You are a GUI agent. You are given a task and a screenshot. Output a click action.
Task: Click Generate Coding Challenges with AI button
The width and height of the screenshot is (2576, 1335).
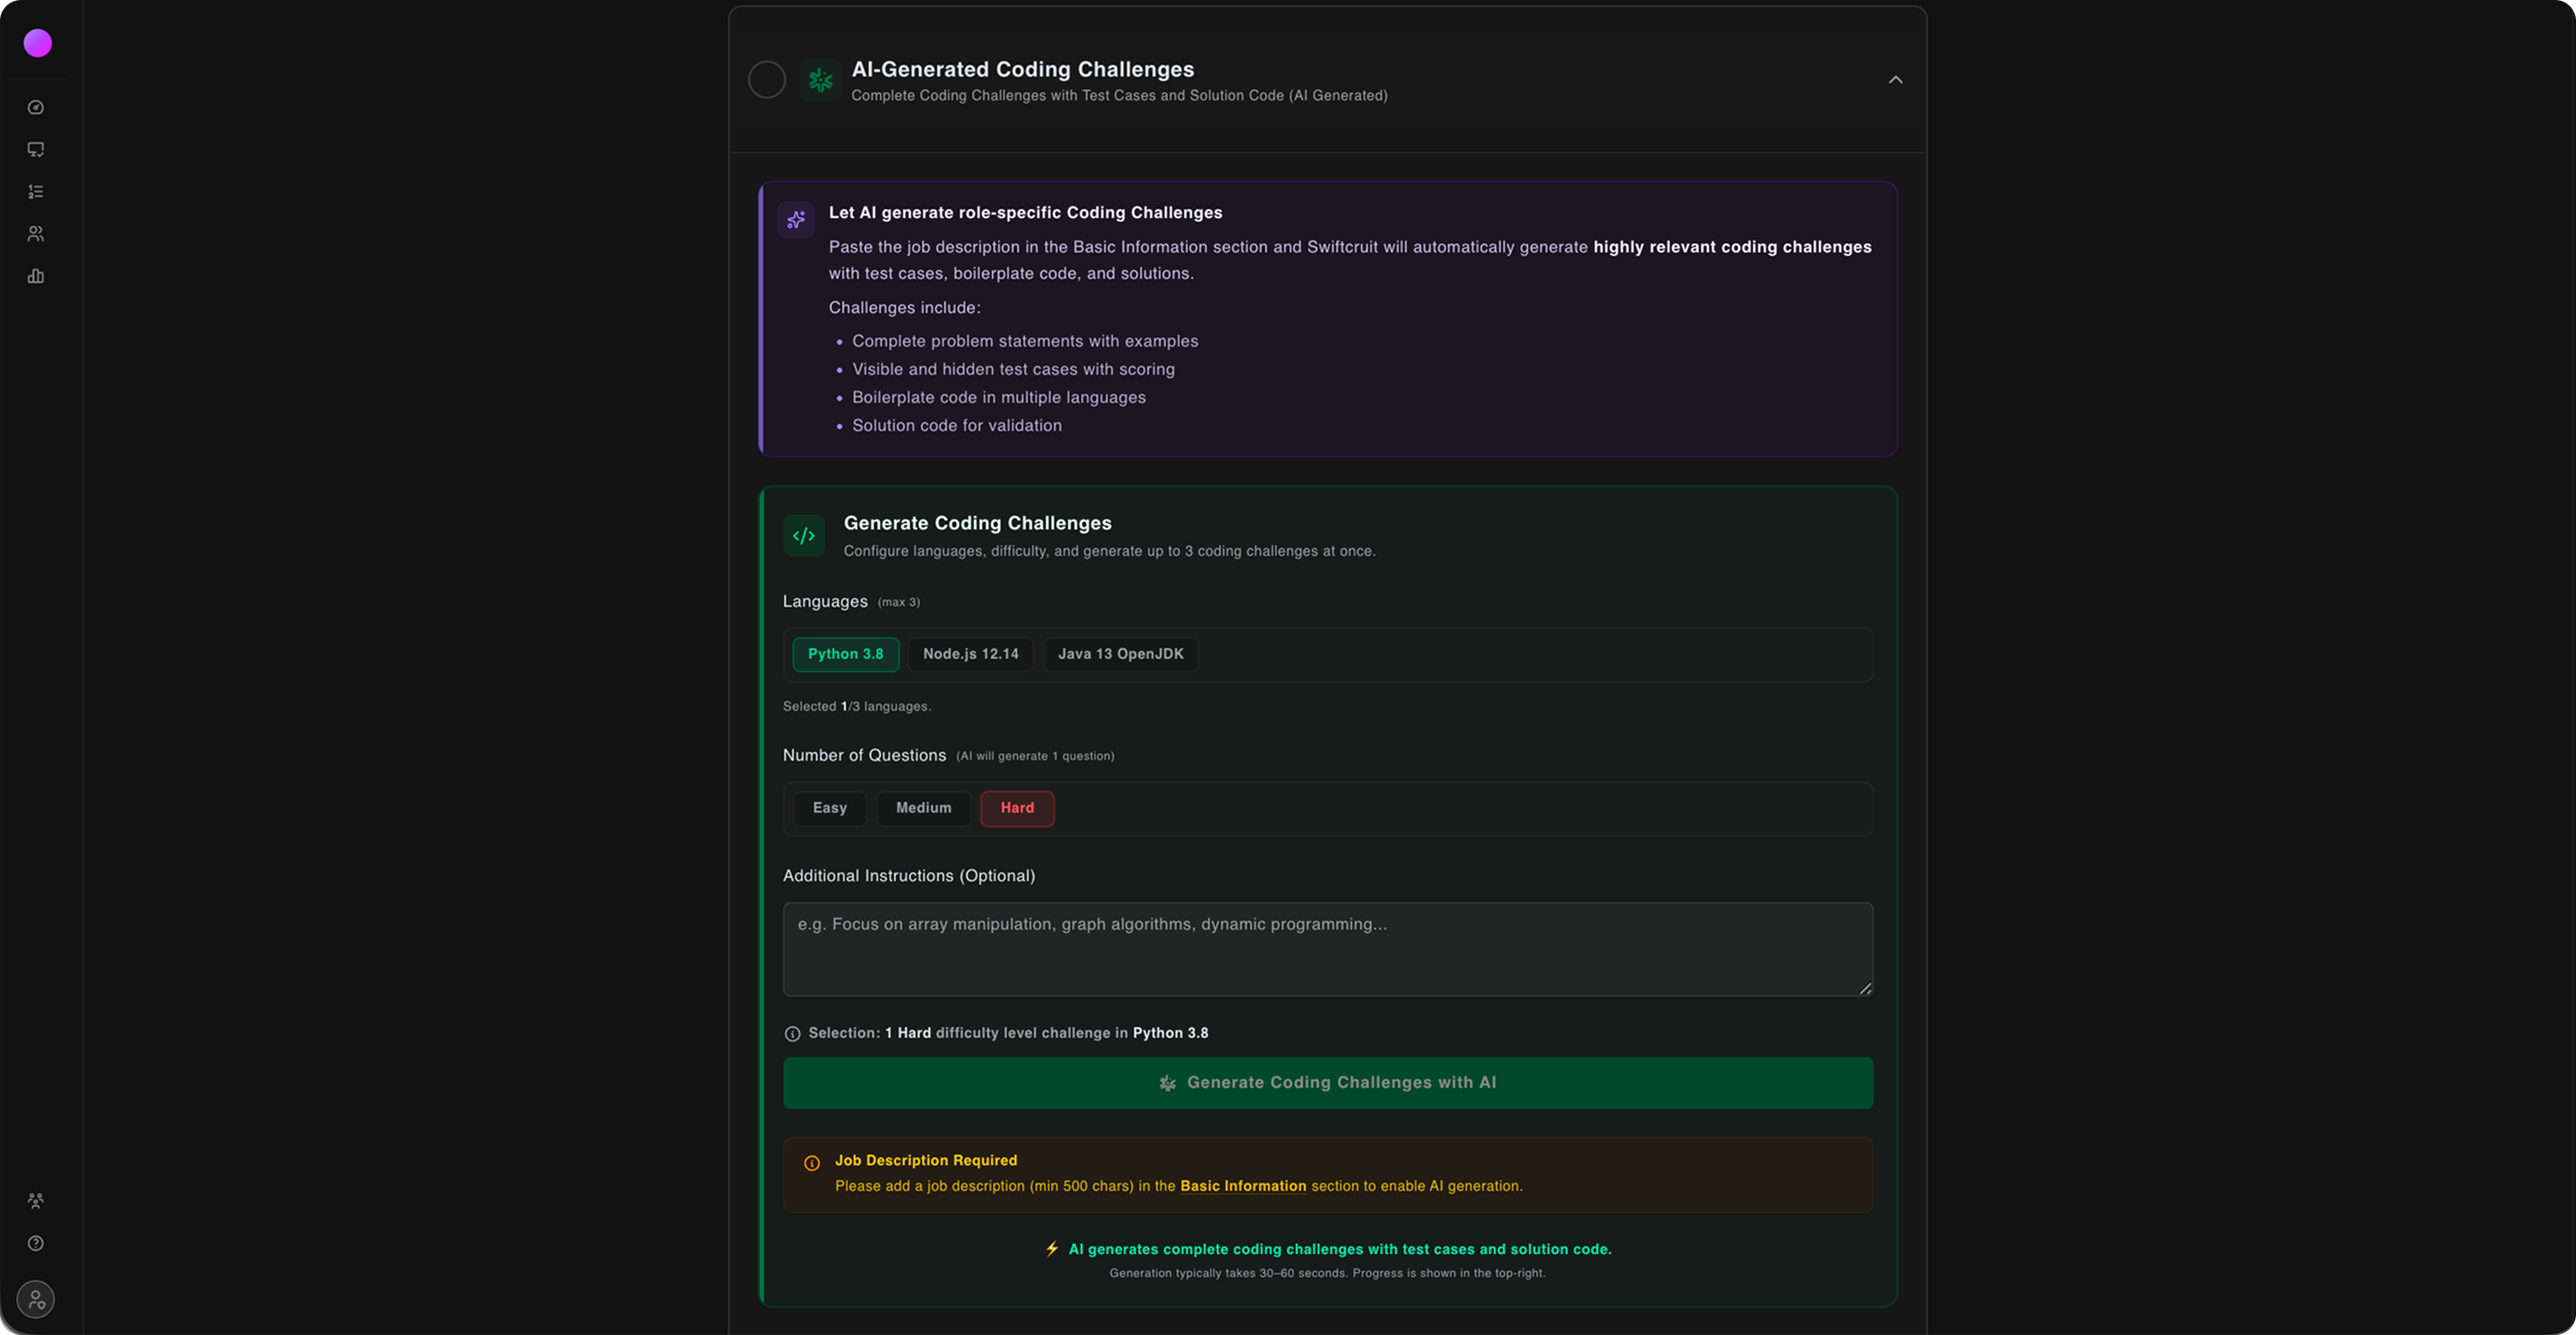click(x=1327, y=1083)
